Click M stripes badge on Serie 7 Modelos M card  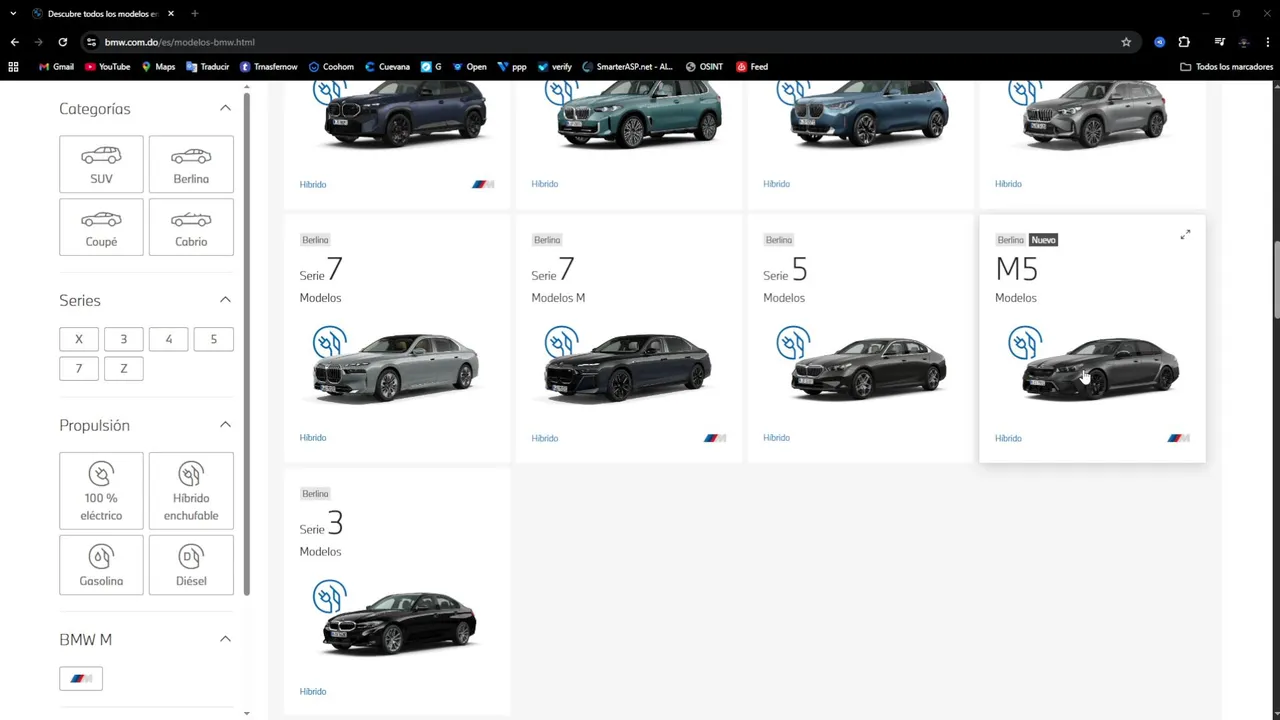pos(715,438)
